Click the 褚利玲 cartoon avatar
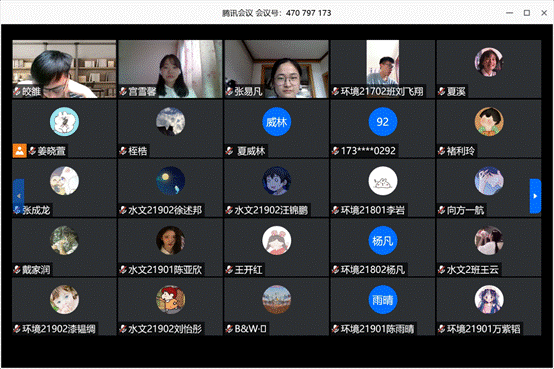The height and width of the screenshot is (369, 554). click(489, 122)
